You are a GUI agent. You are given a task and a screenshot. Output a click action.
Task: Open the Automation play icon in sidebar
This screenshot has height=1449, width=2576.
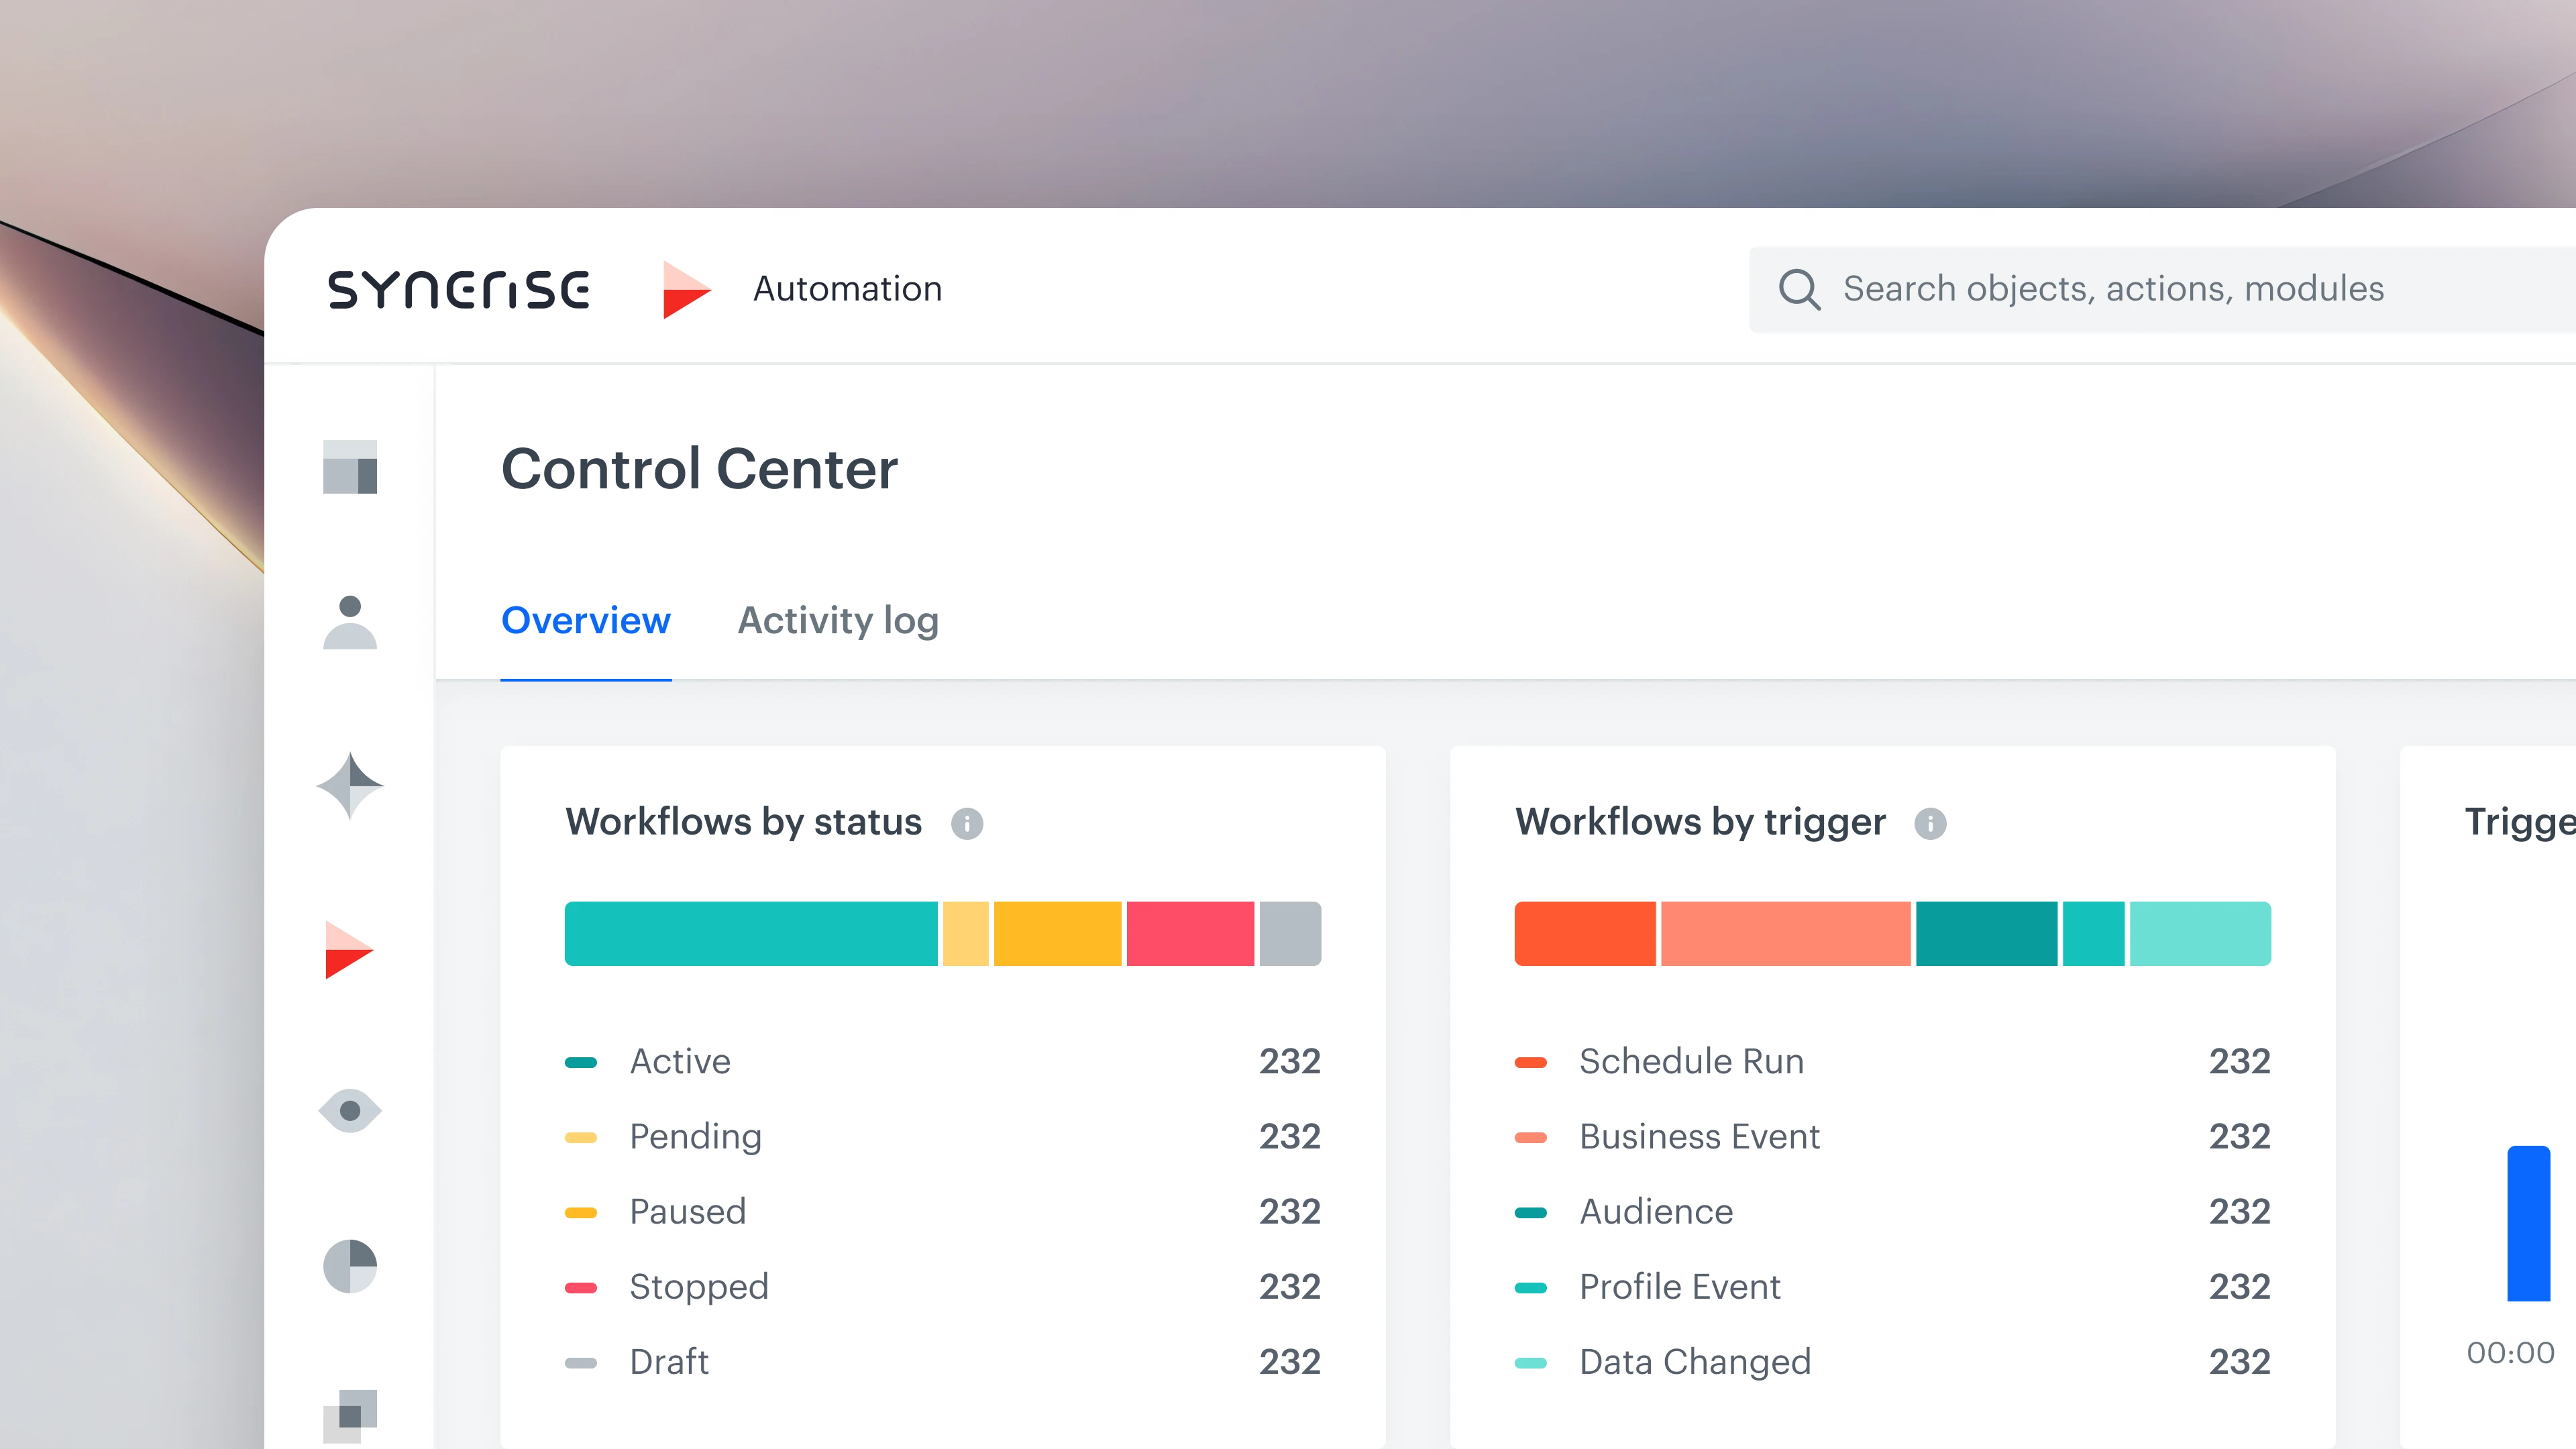point(350,950)
